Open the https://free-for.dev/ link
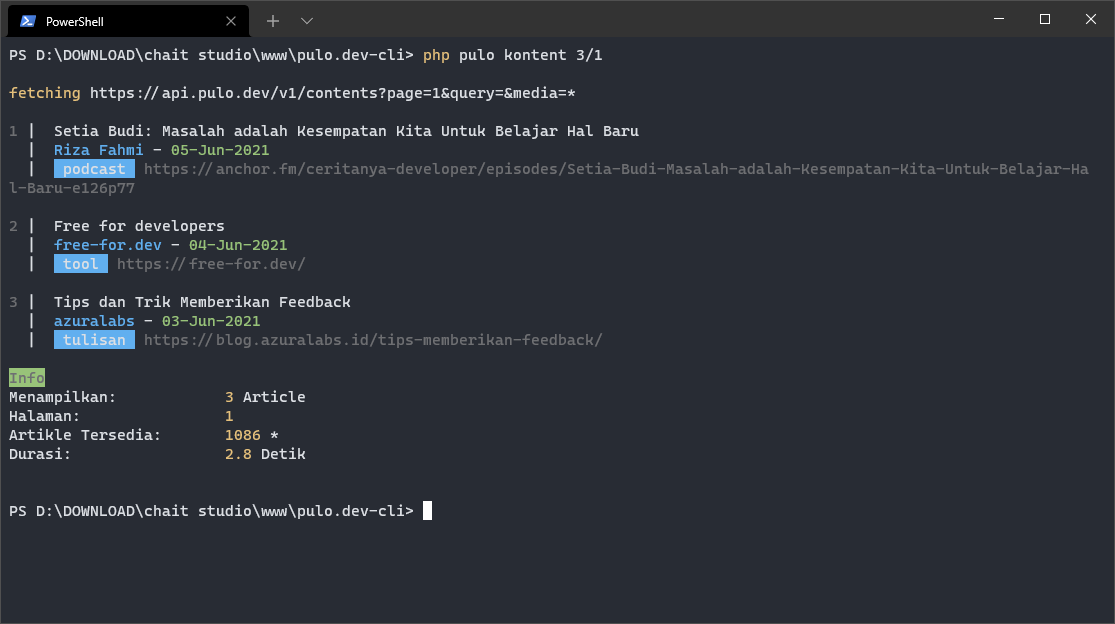The width and height of the screenshot is (1115, 624). (211, 264)
